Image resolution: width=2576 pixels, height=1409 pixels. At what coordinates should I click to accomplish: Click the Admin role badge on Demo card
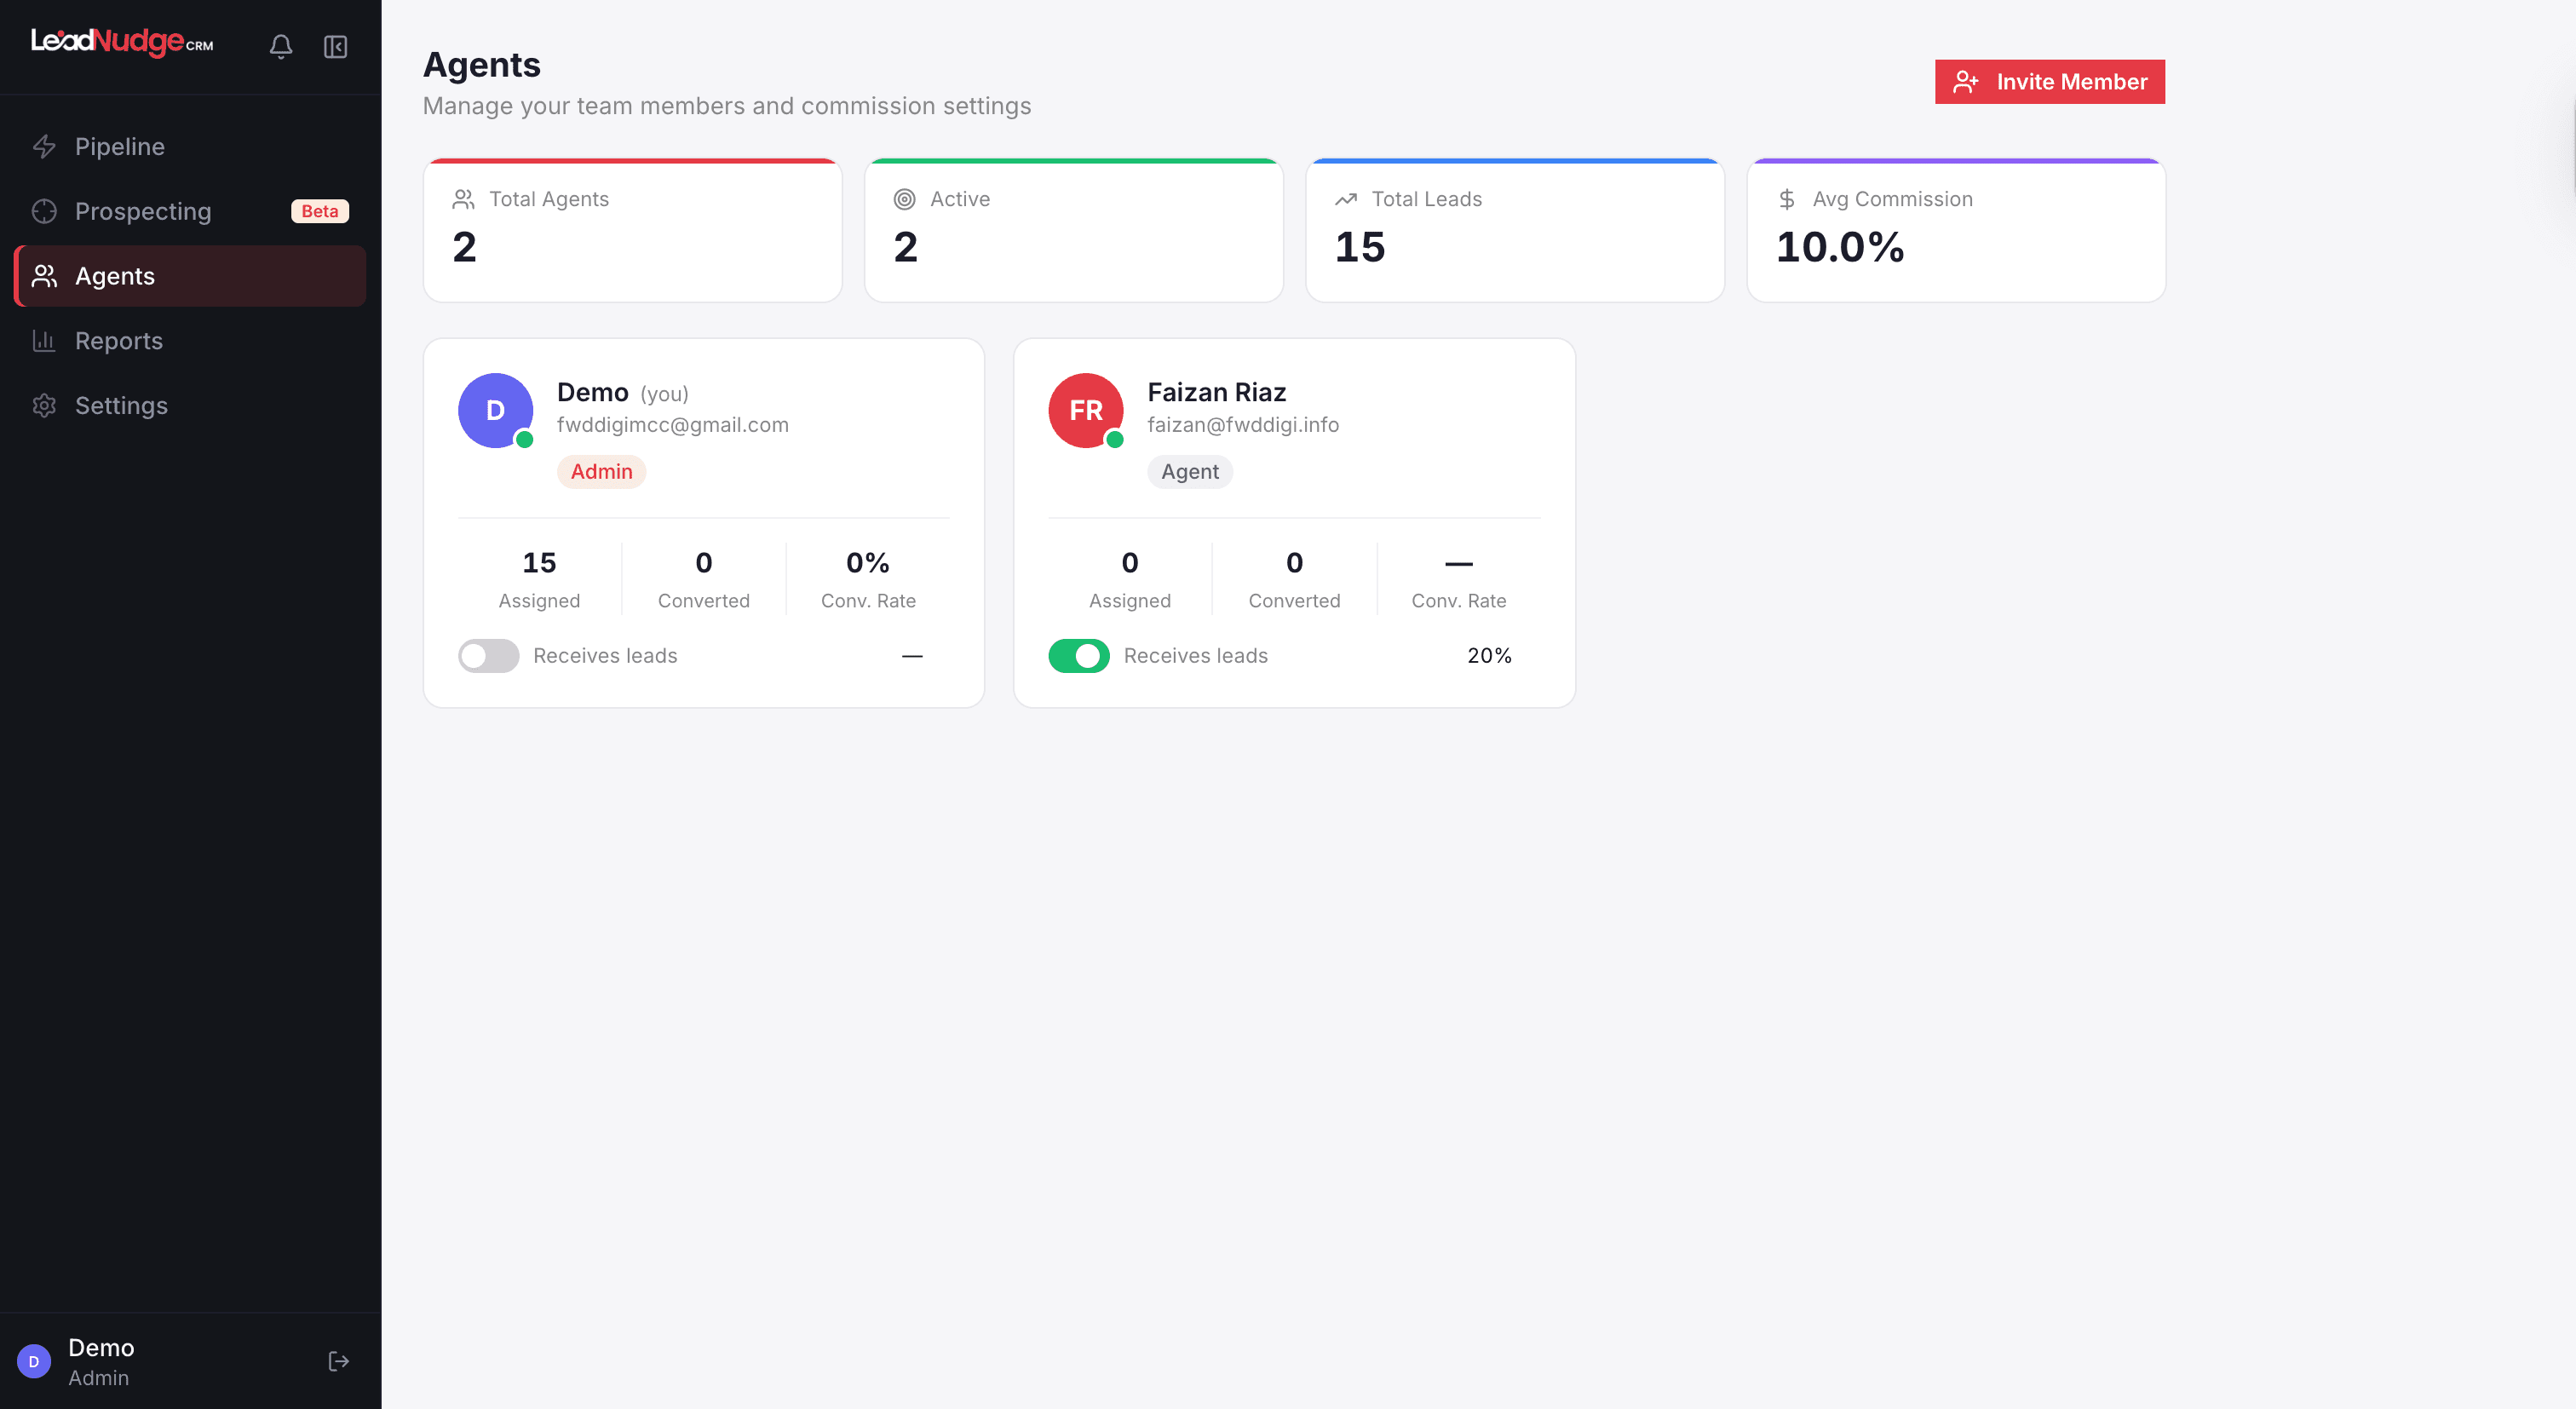tap(601, 471)
